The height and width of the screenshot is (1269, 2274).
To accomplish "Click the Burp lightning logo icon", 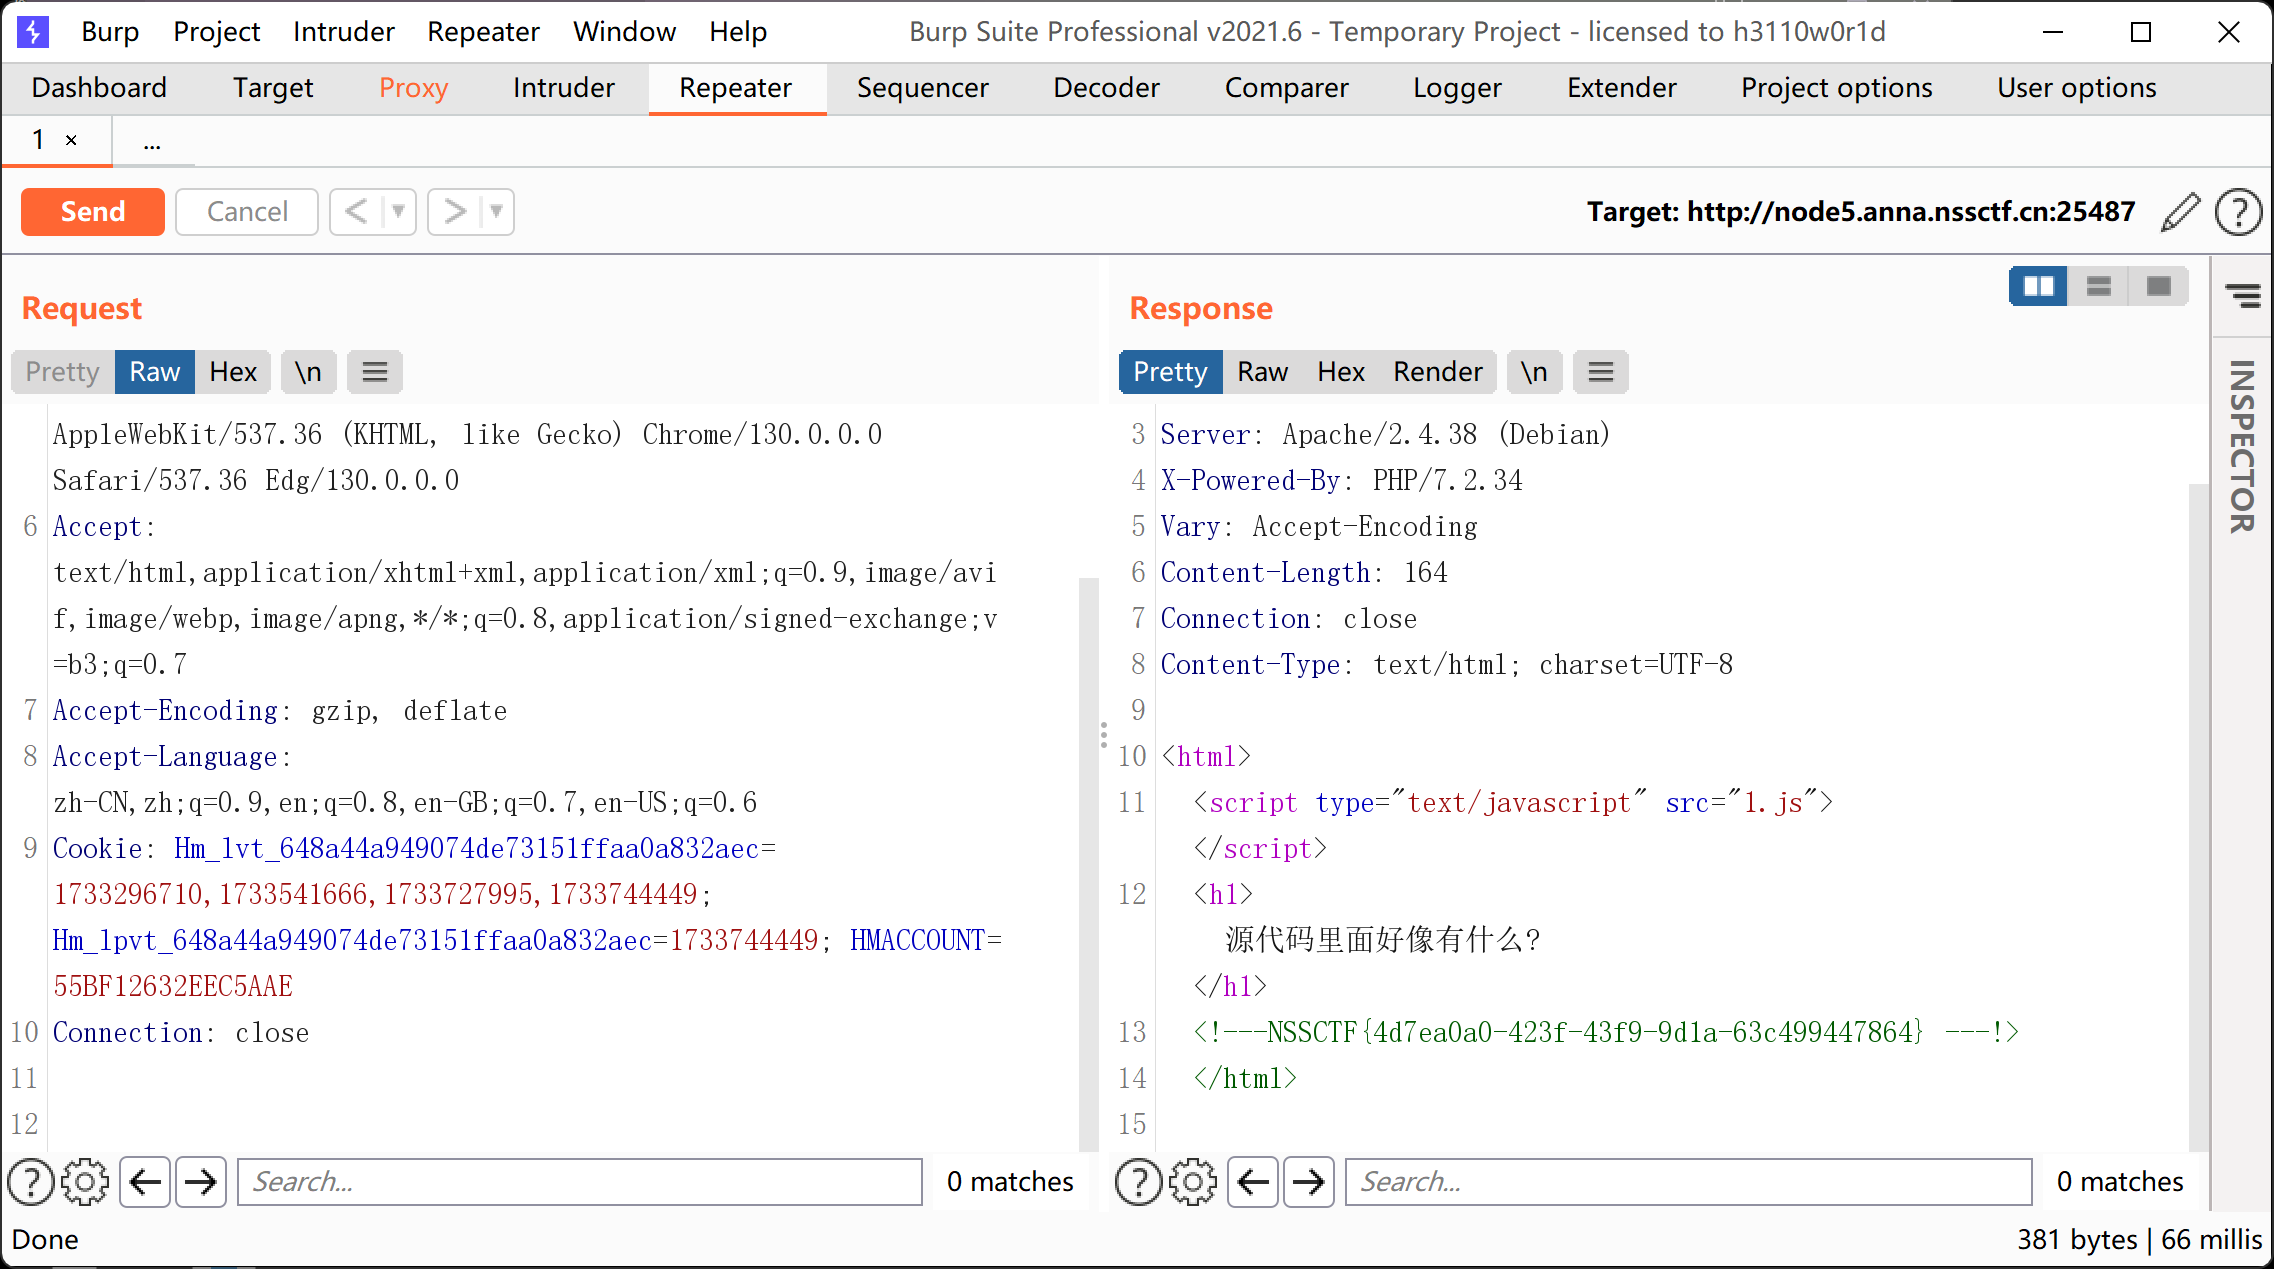I will click(33, 32).
